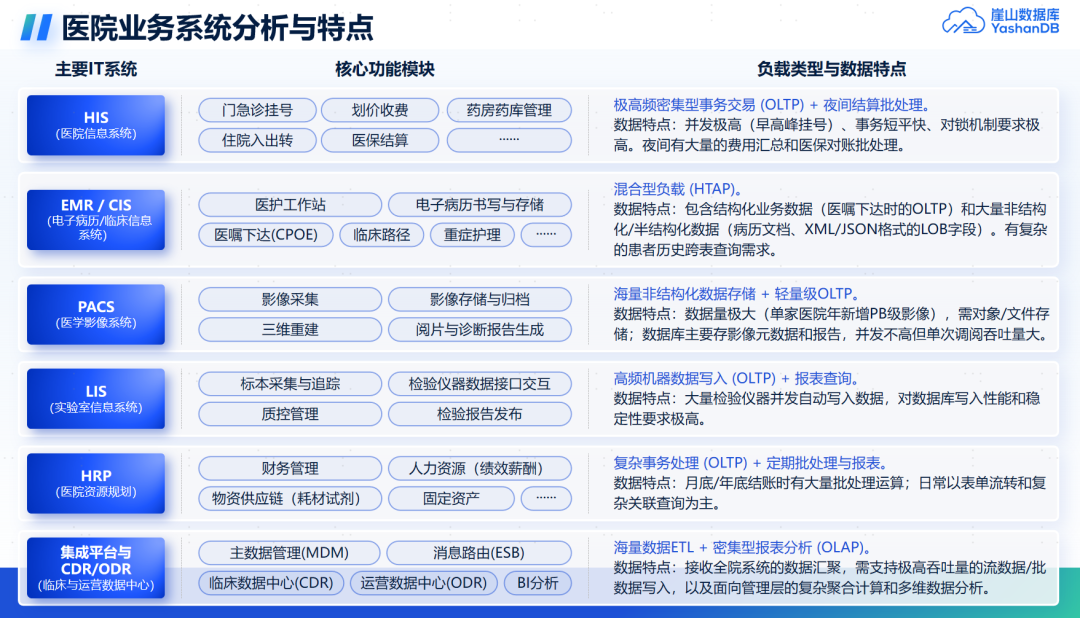This screenshot has height=618, width=1080.
Task: Click the 主要IT系统 column header
Action: coord(96,69)
